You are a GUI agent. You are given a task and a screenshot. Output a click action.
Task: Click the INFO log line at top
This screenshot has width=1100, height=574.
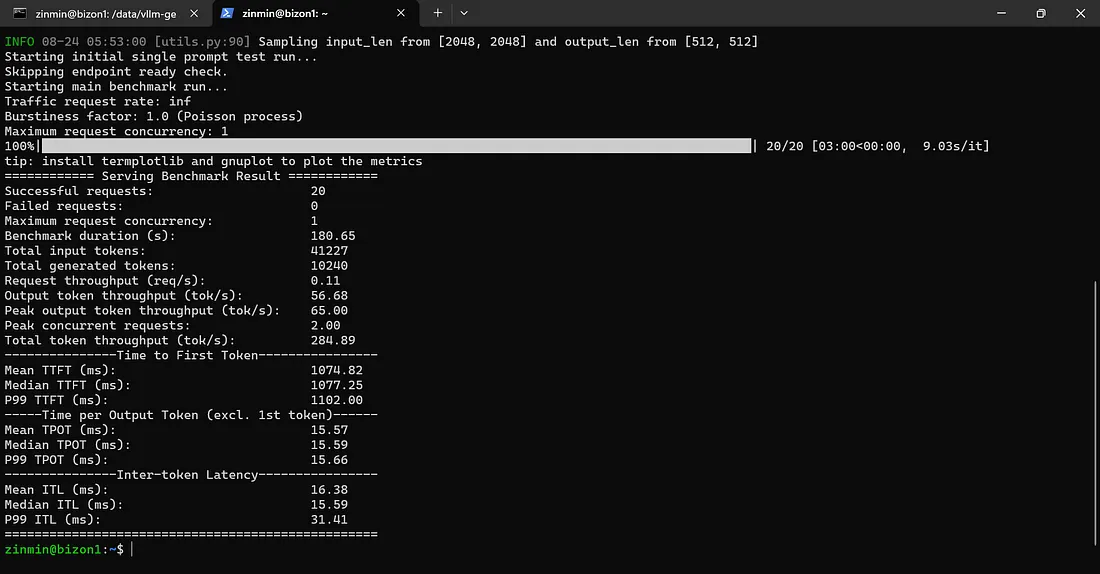pyautogui.click(x=381, y=42)
